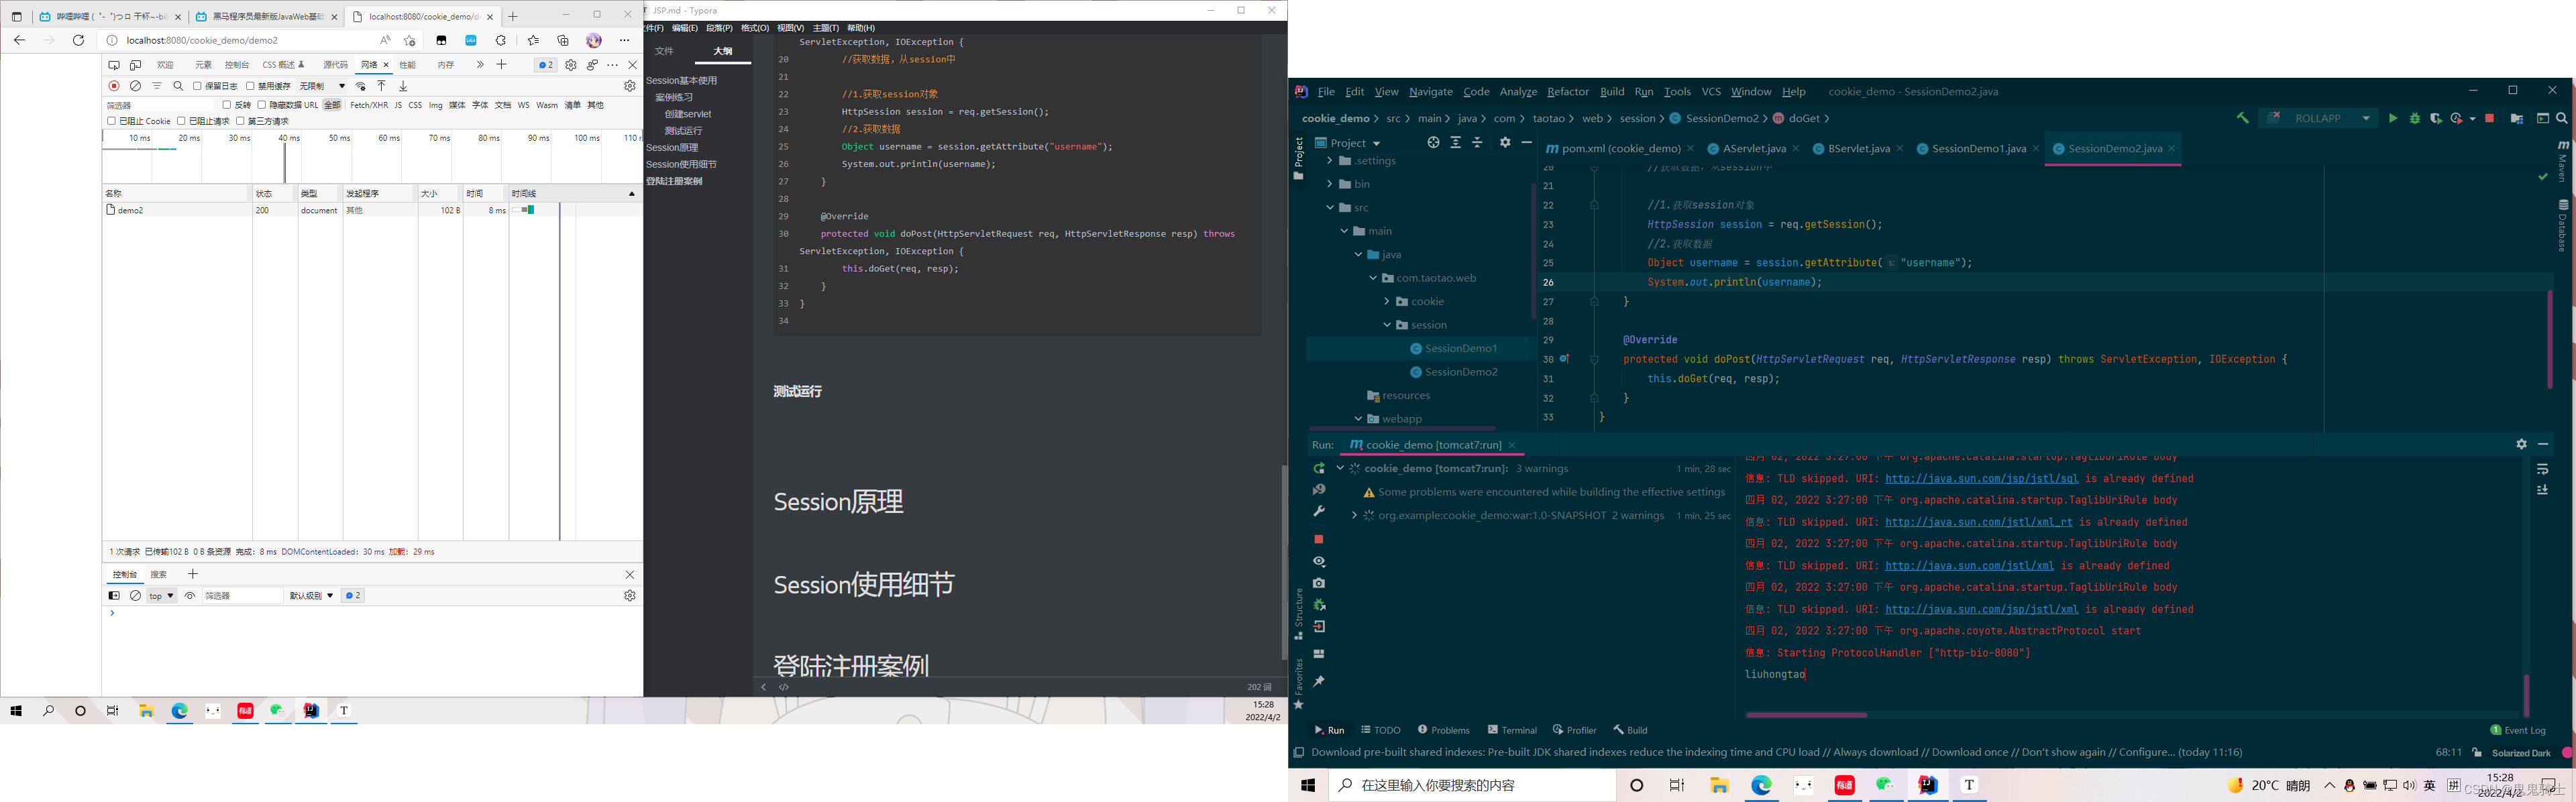Click DevTools import HAR up-arrow icon

pos(381,86)
